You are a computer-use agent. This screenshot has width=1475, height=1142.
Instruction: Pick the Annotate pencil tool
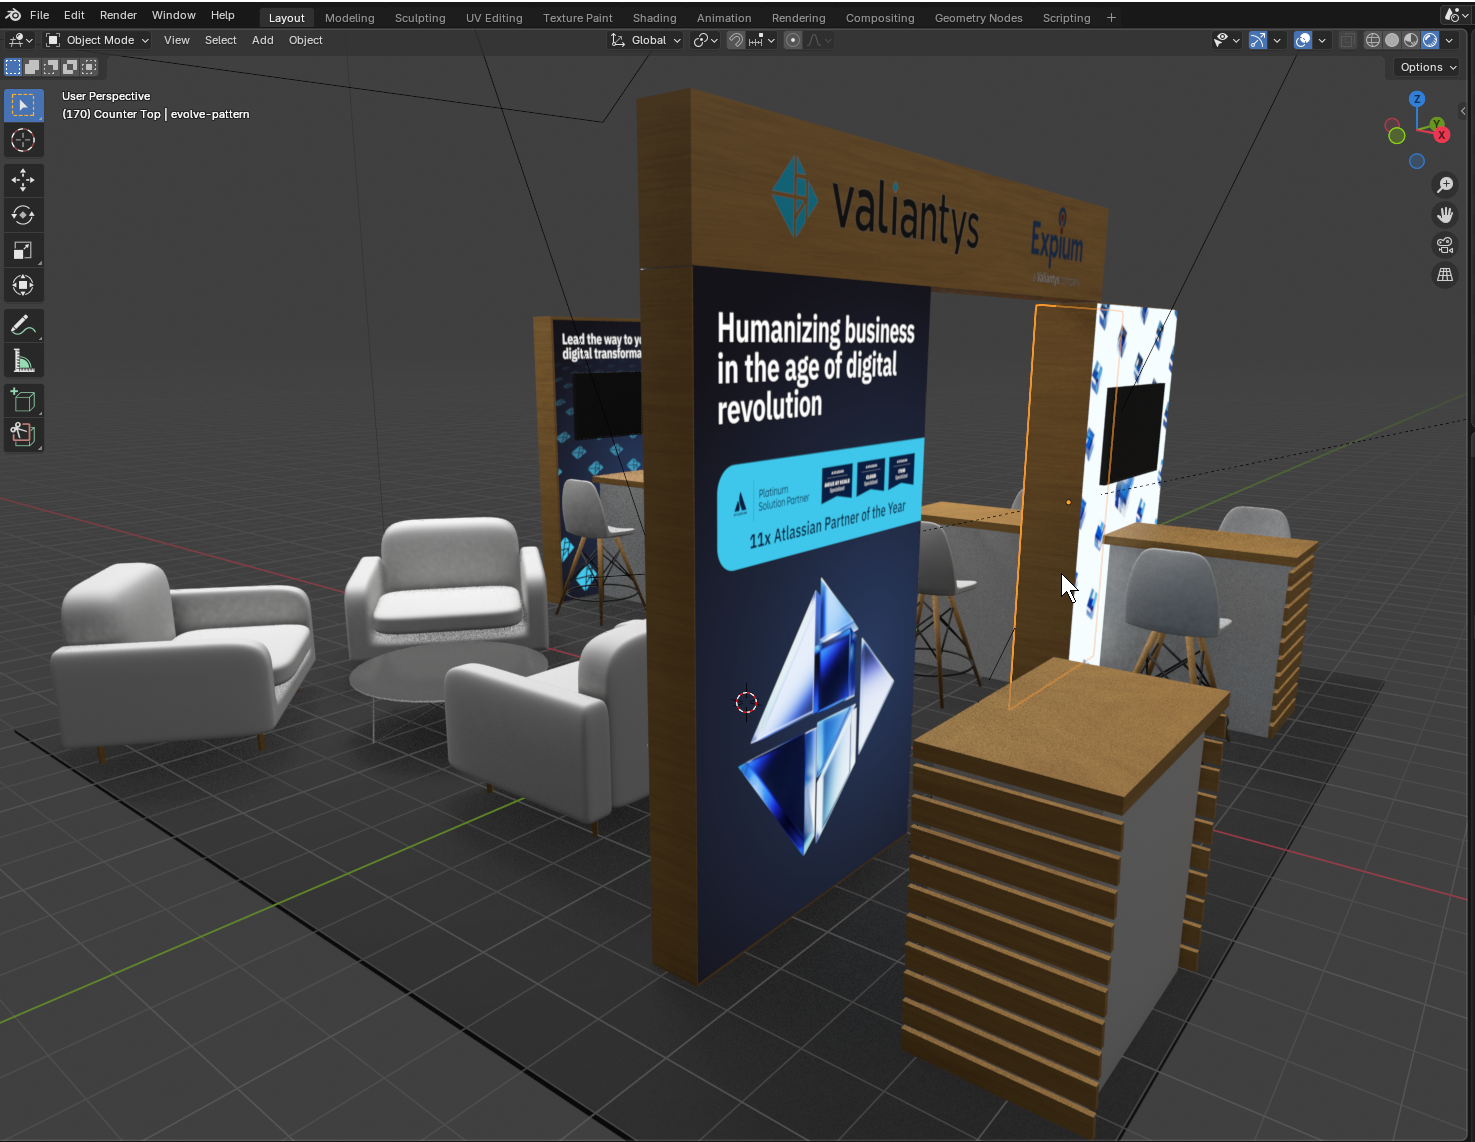point(23,326)
